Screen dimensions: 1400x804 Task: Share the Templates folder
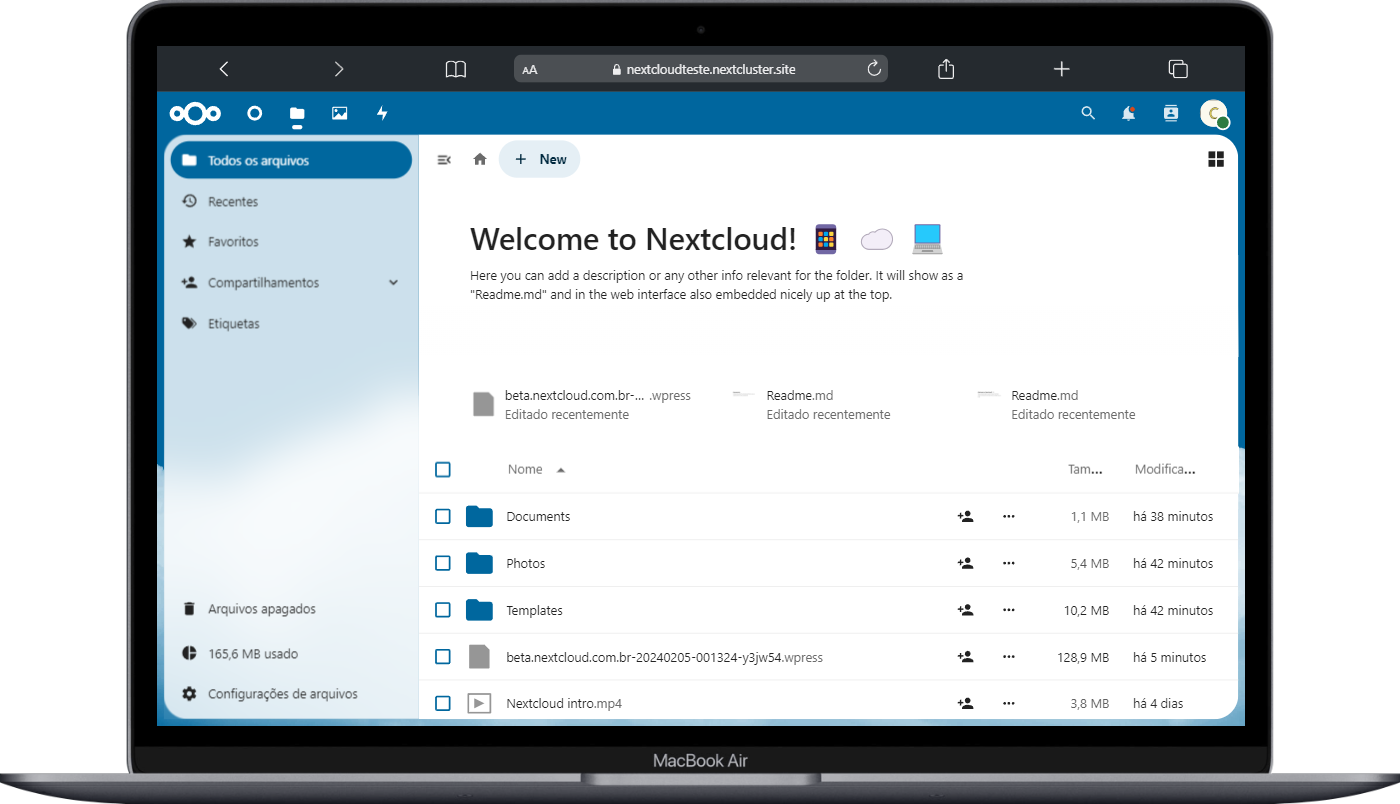[965, 610]
